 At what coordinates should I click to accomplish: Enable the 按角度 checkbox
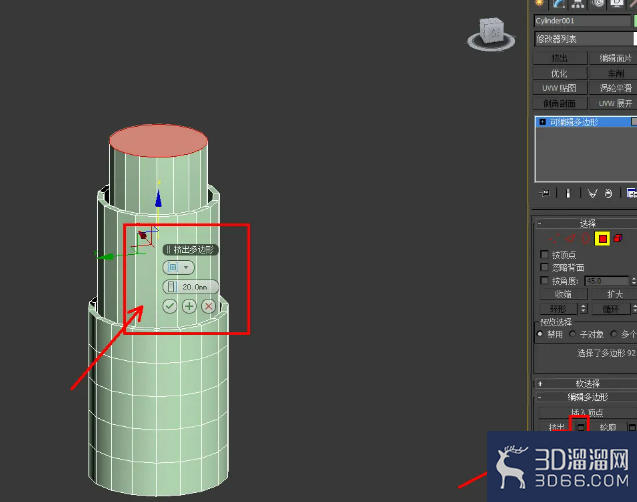point(544,280)
